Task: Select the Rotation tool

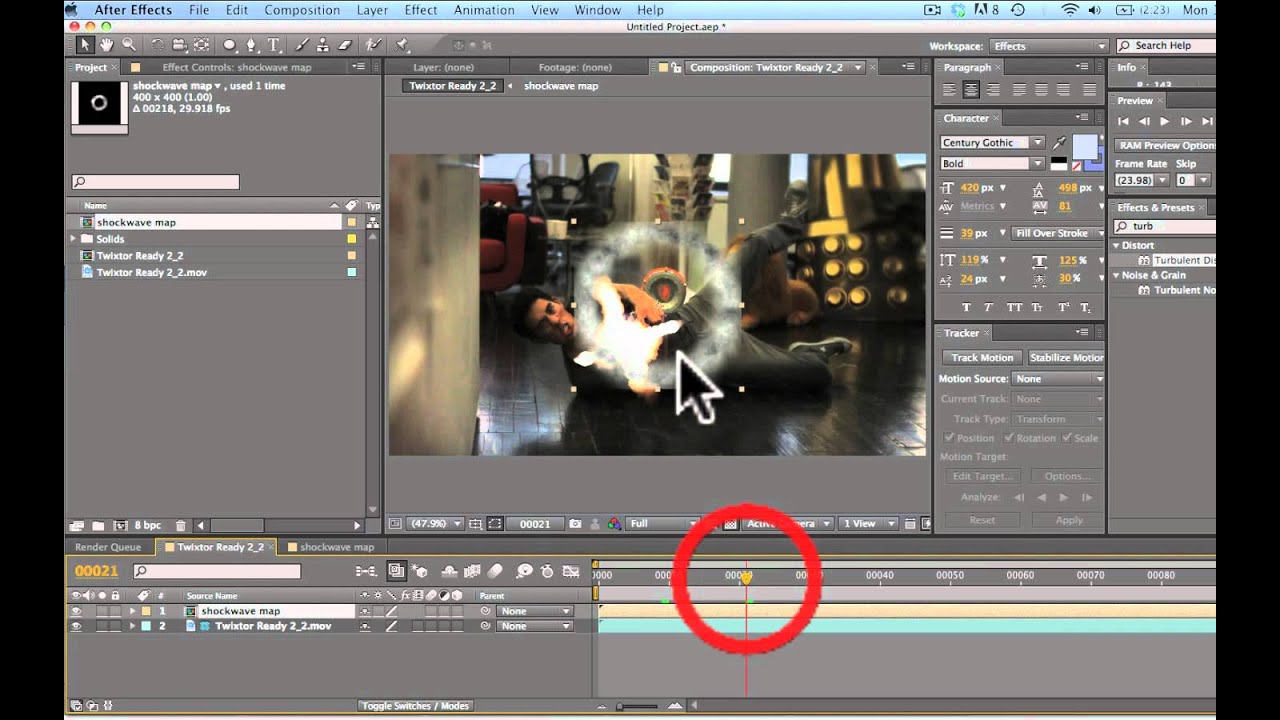Action: 158,45
